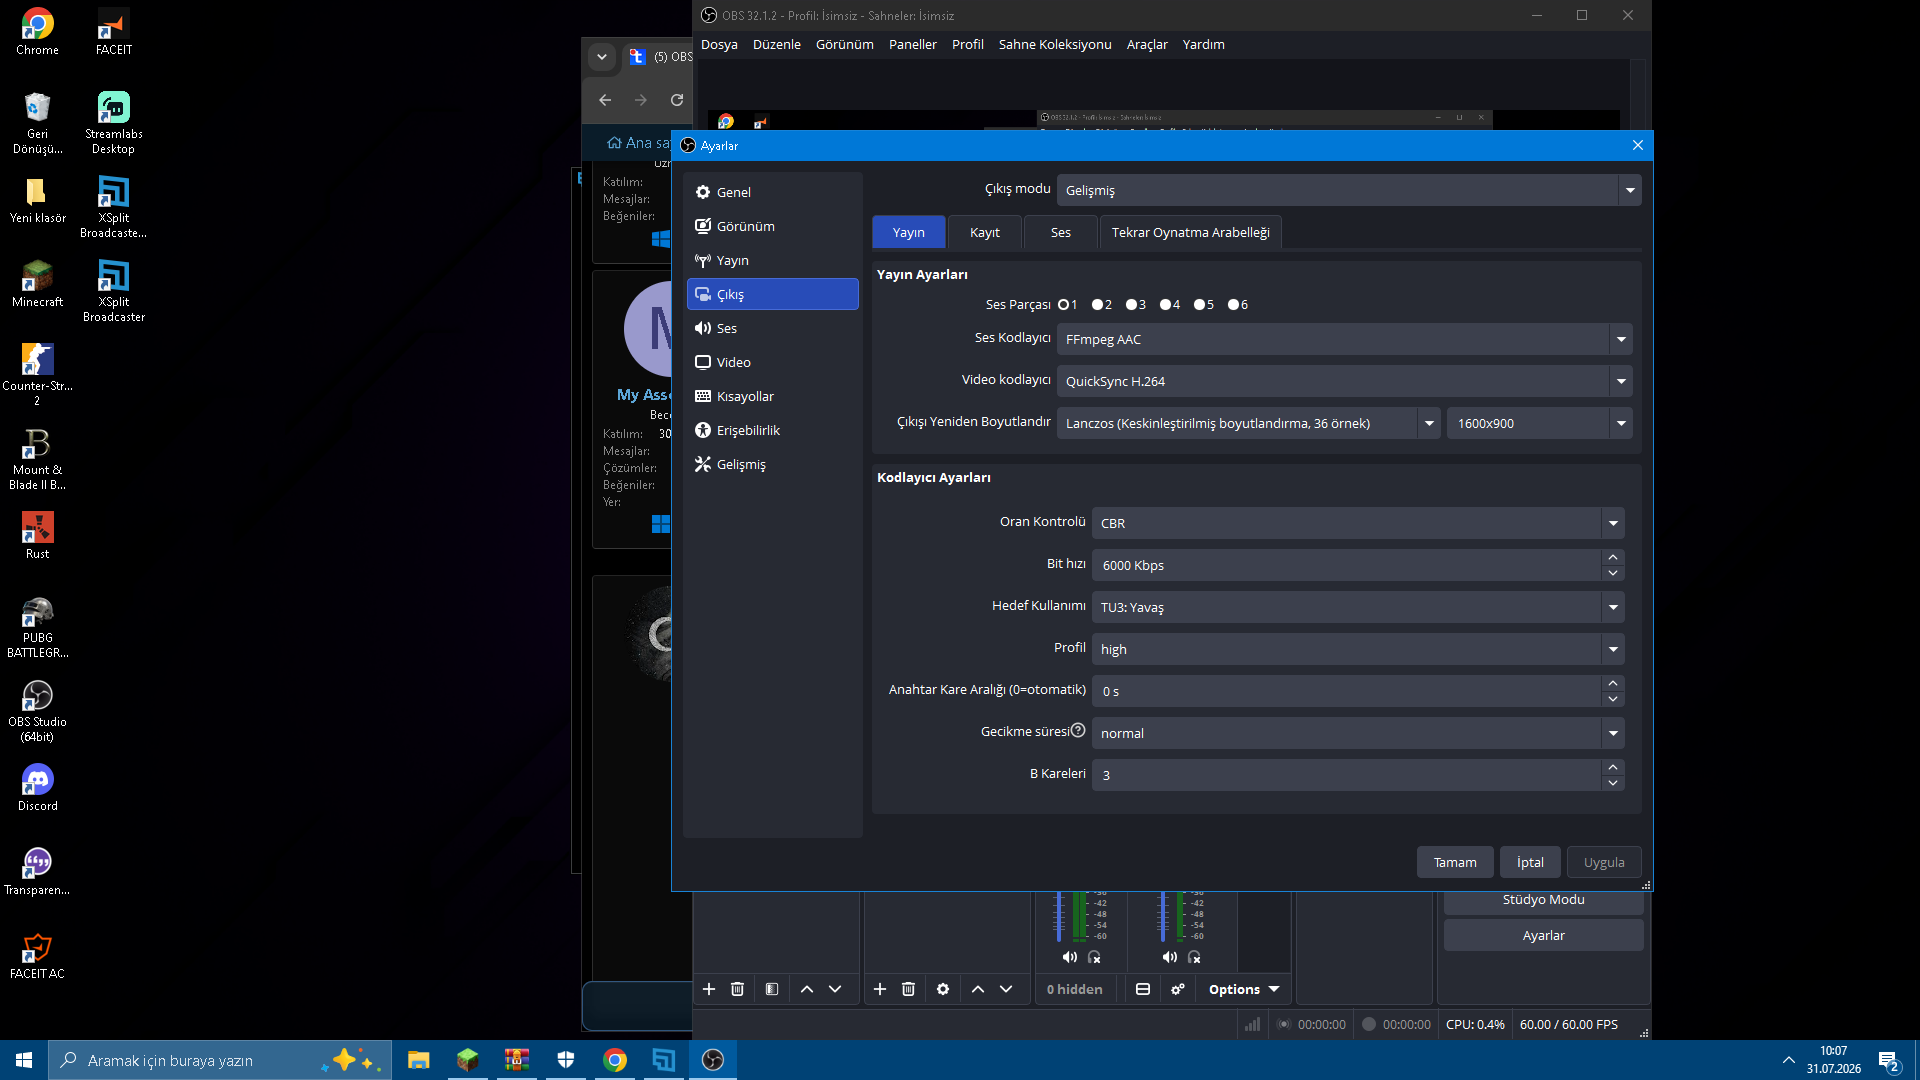Viewport: 1920px width, 1080px height.
Task: Delete the selected scene with the trash icon
Action: (737, 989)
